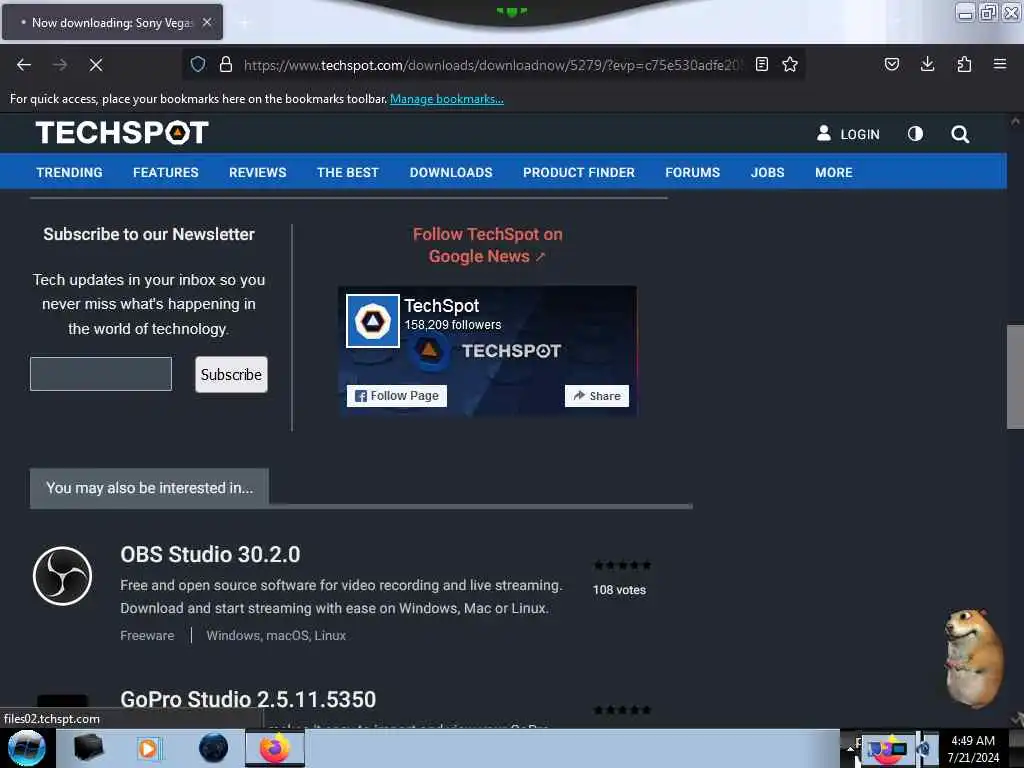Open the tracking protection shield icon
The height and width of the screenshot is (768, 1024).
point(198,64)
